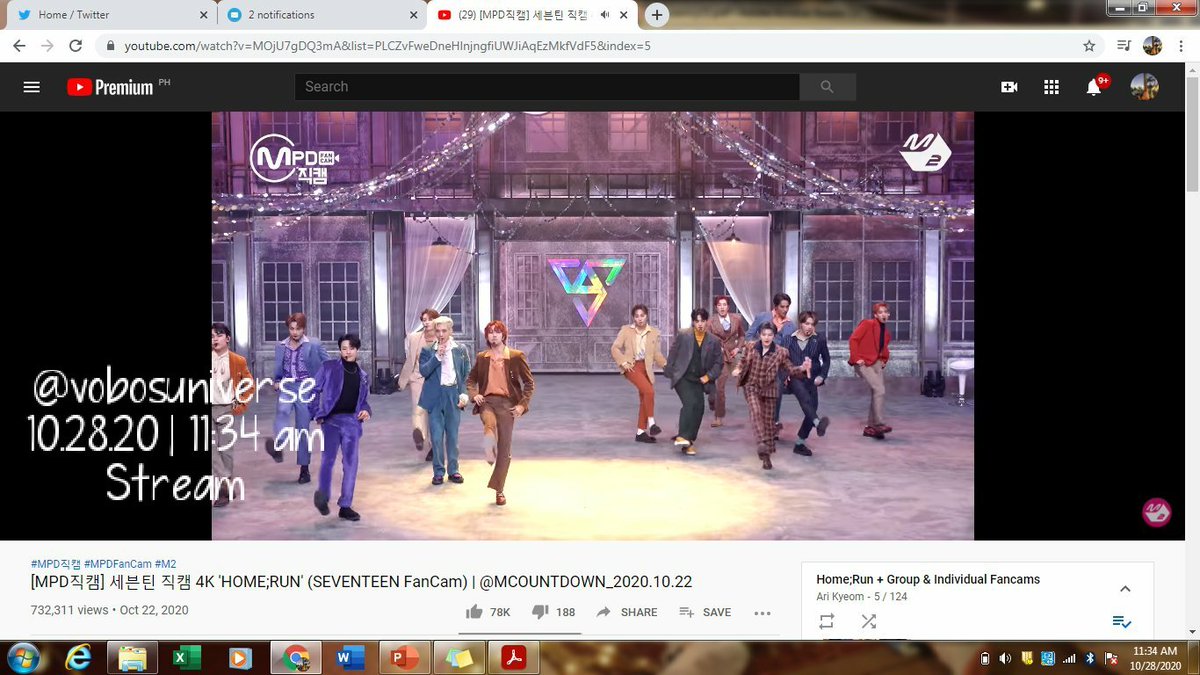Open File Explorer from taskbar
This screenshot has width=1200, height=675.
tap(132, 658)
